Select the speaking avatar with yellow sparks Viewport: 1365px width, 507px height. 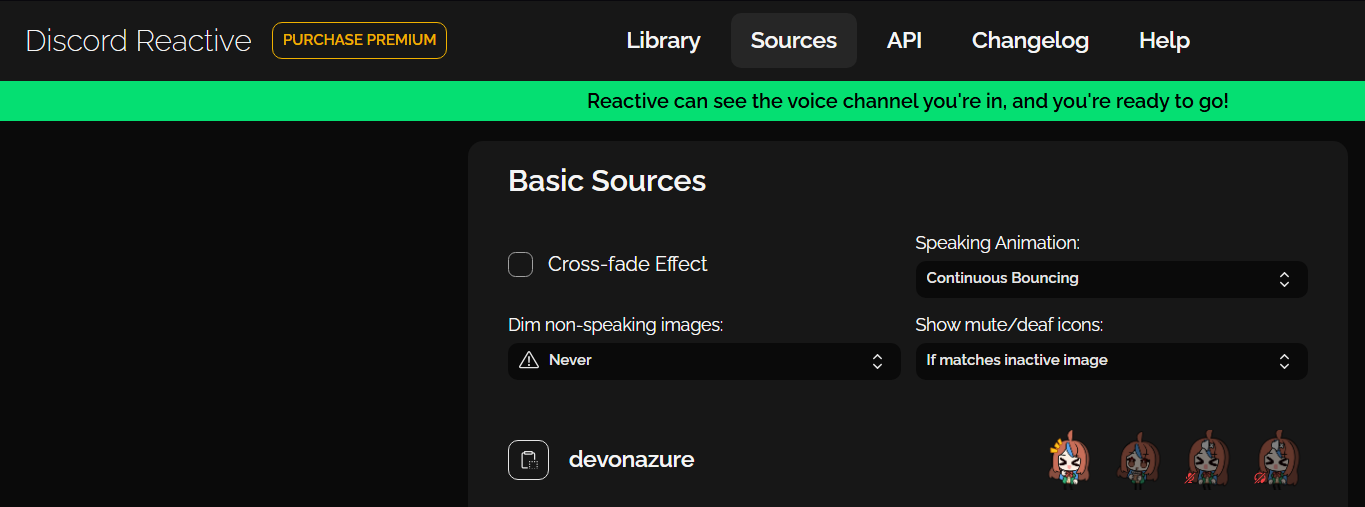pyautogui.click(x=1069, y=460)
